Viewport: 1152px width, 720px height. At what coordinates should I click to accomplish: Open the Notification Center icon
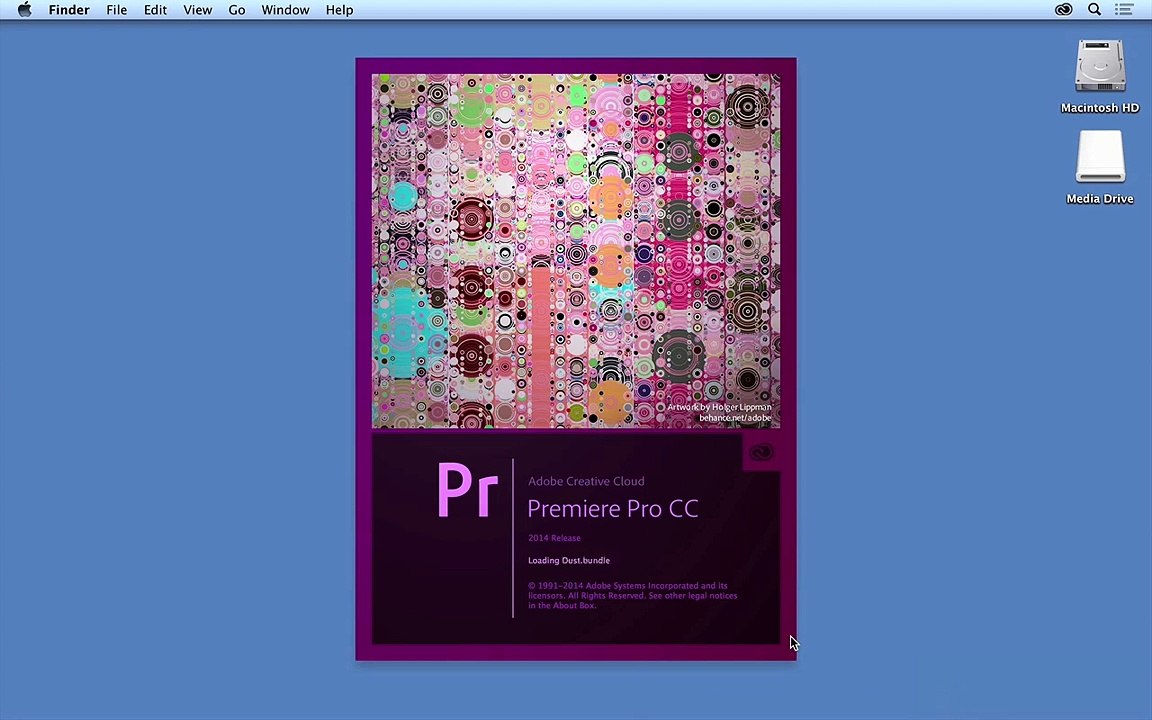coord(1123,10)
